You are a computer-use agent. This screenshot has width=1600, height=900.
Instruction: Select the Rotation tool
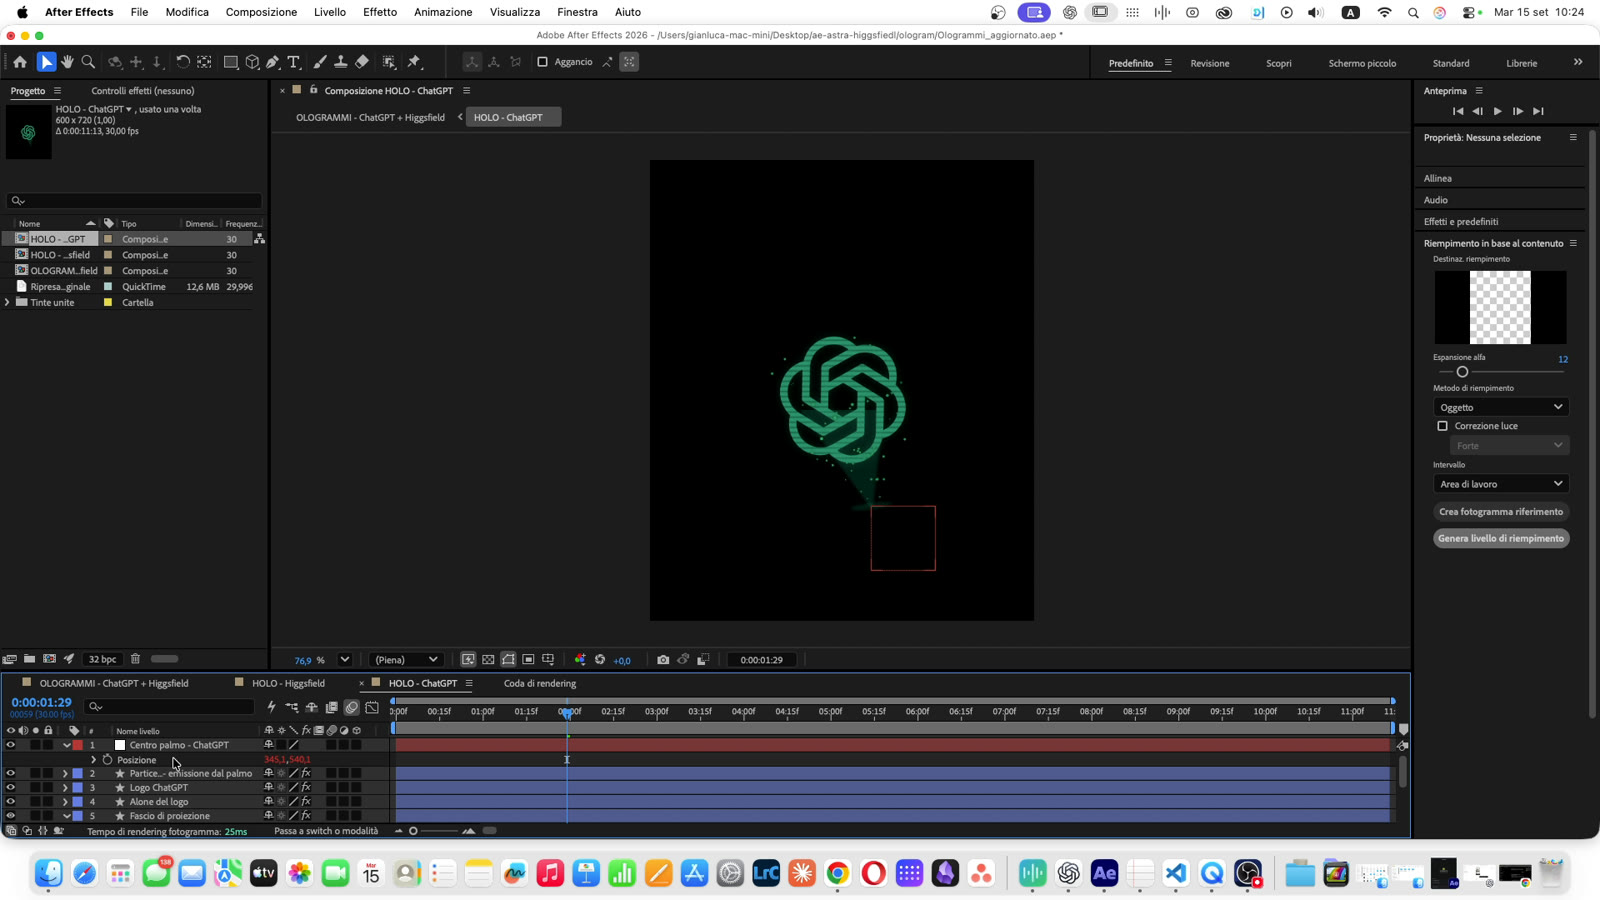[183, 62]
